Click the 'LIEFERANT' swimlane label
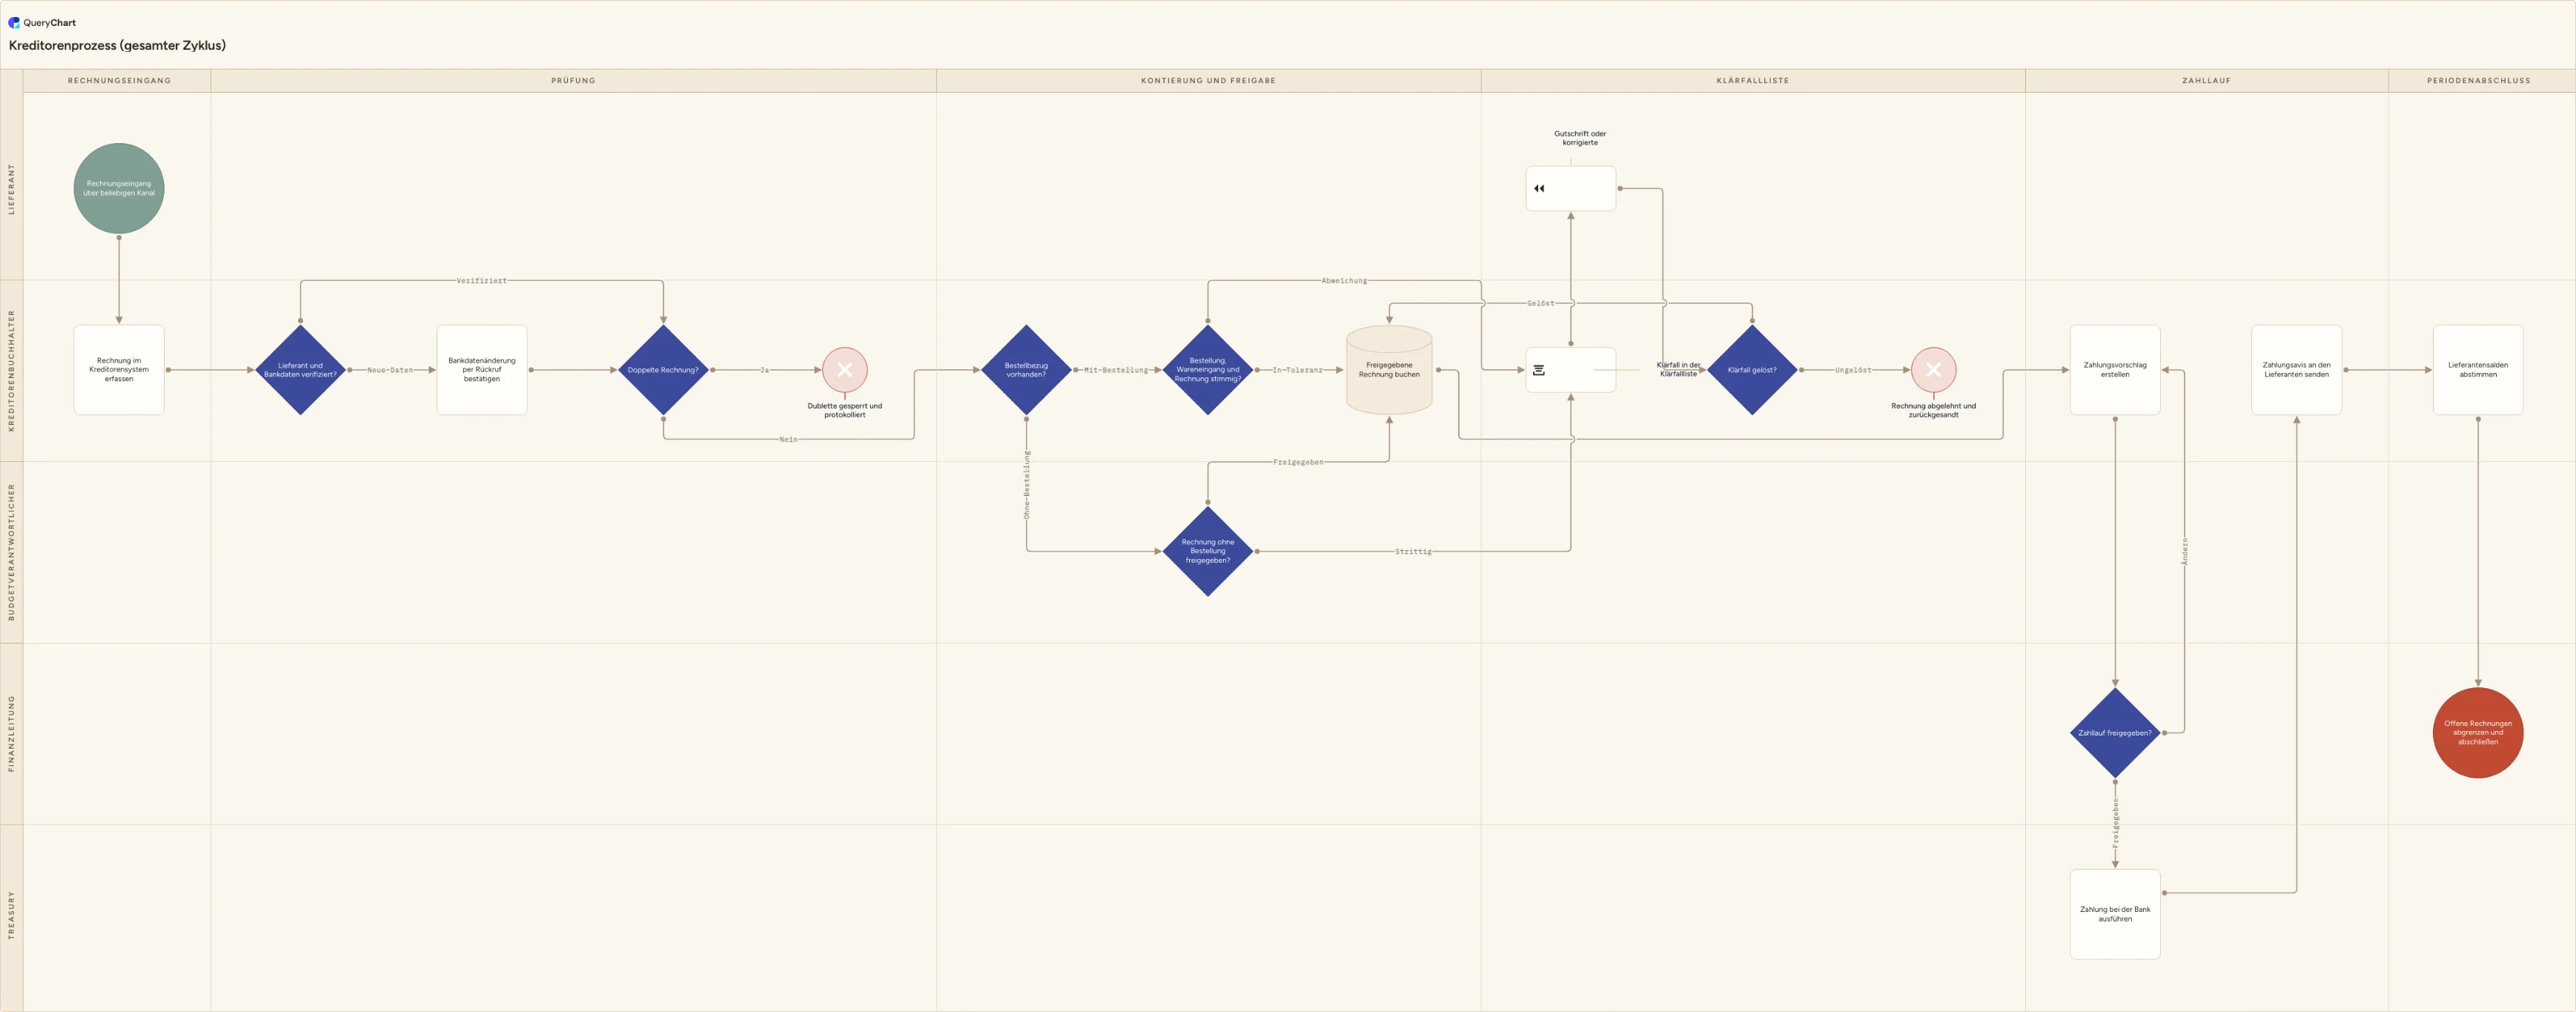Screen dimensions: 2576x1012 tap(12, 189)
